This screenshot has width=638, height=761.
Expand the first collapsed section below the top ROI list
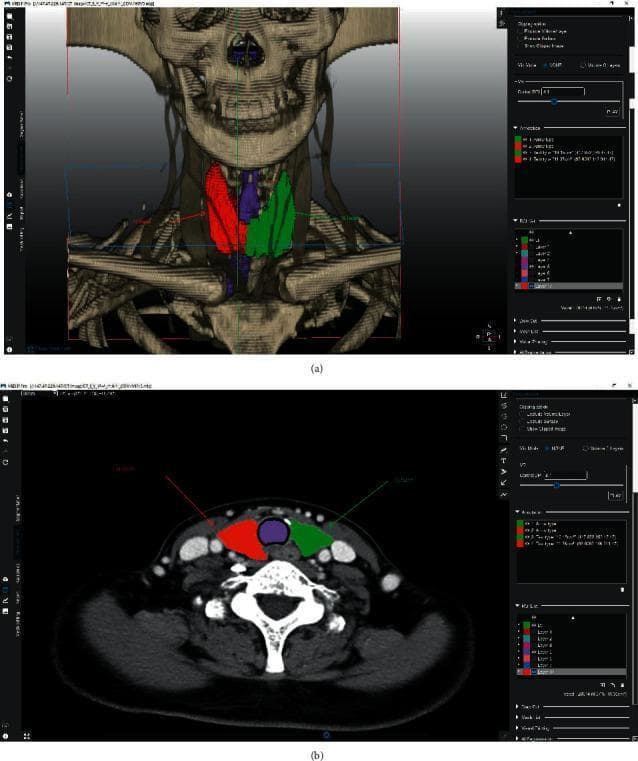515,321
